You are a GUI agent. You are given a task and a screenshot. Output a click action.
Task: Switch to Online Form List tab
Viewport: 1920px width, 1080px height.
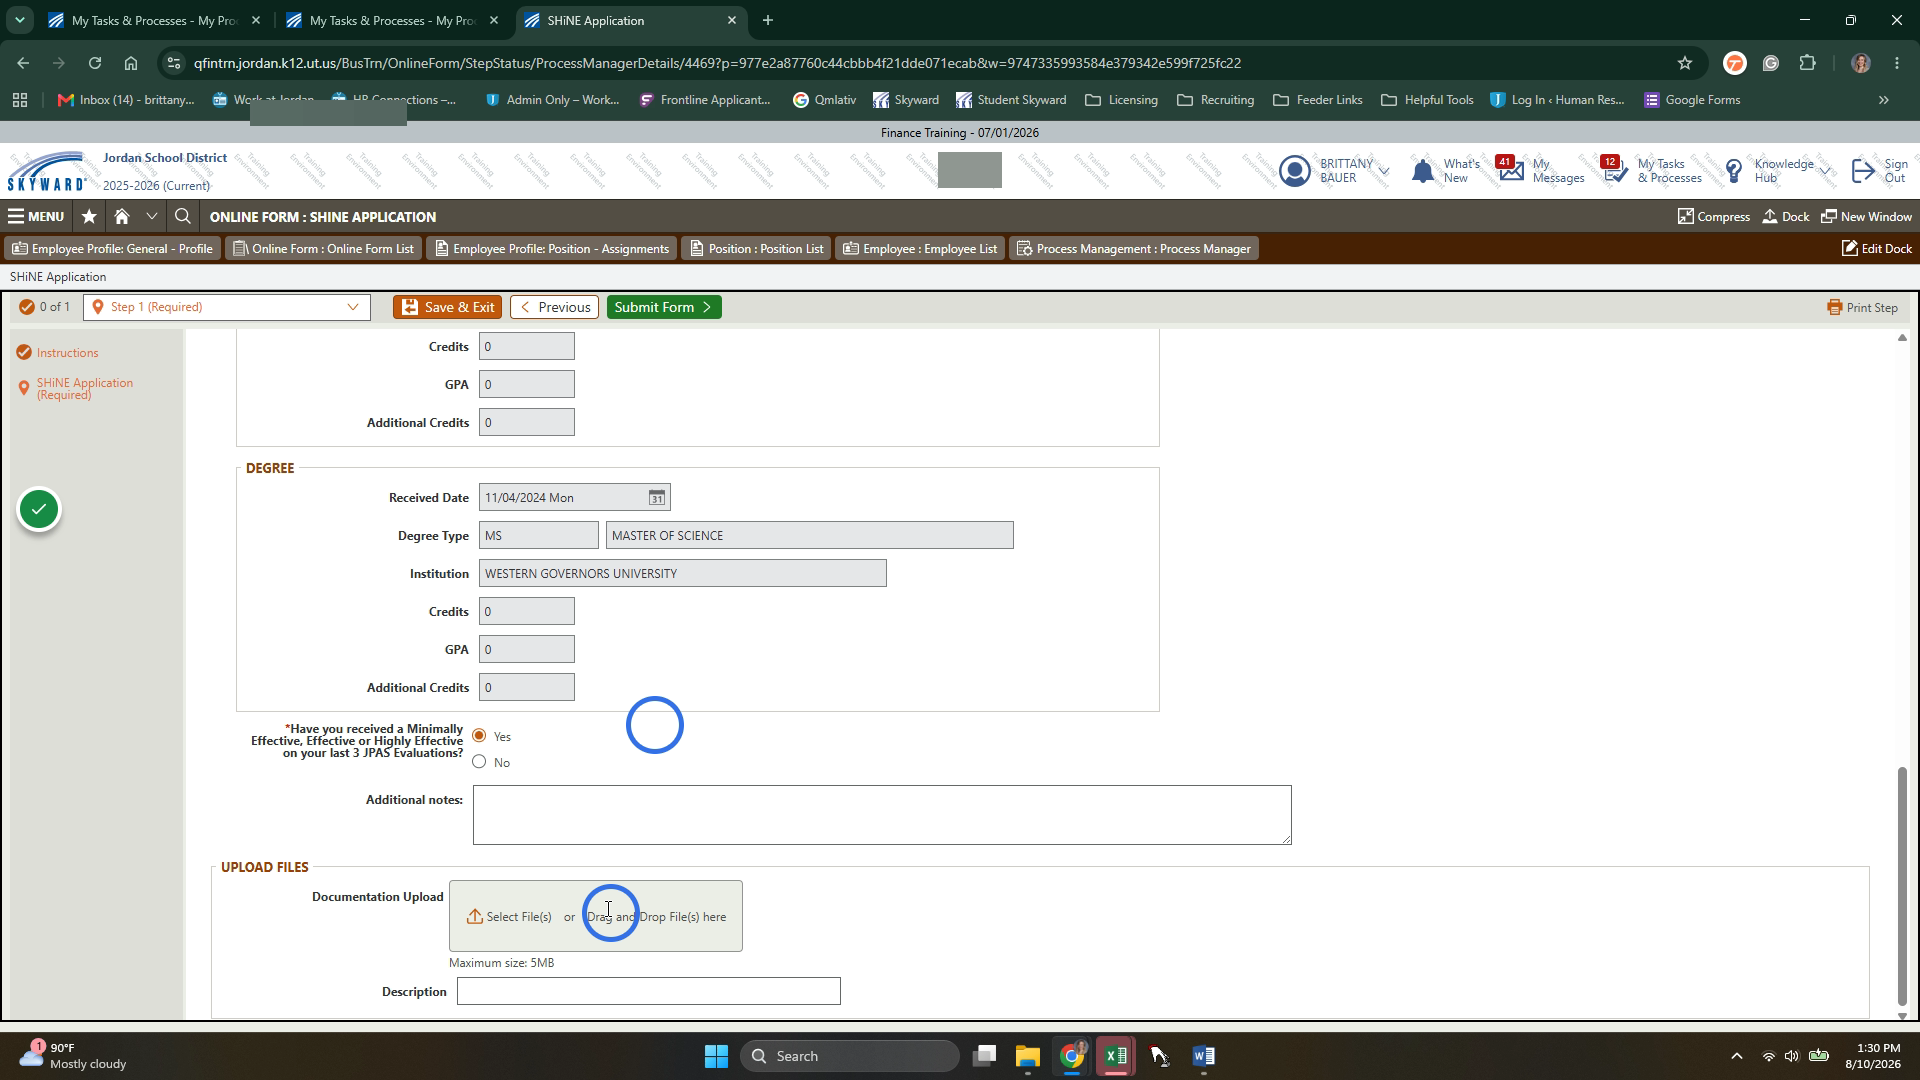point(323,248)
